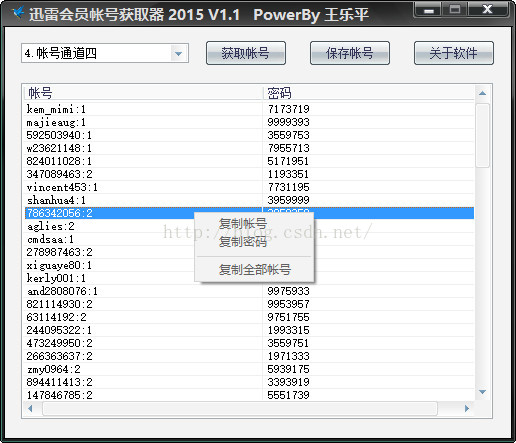Select account 266363637:2

59,356
